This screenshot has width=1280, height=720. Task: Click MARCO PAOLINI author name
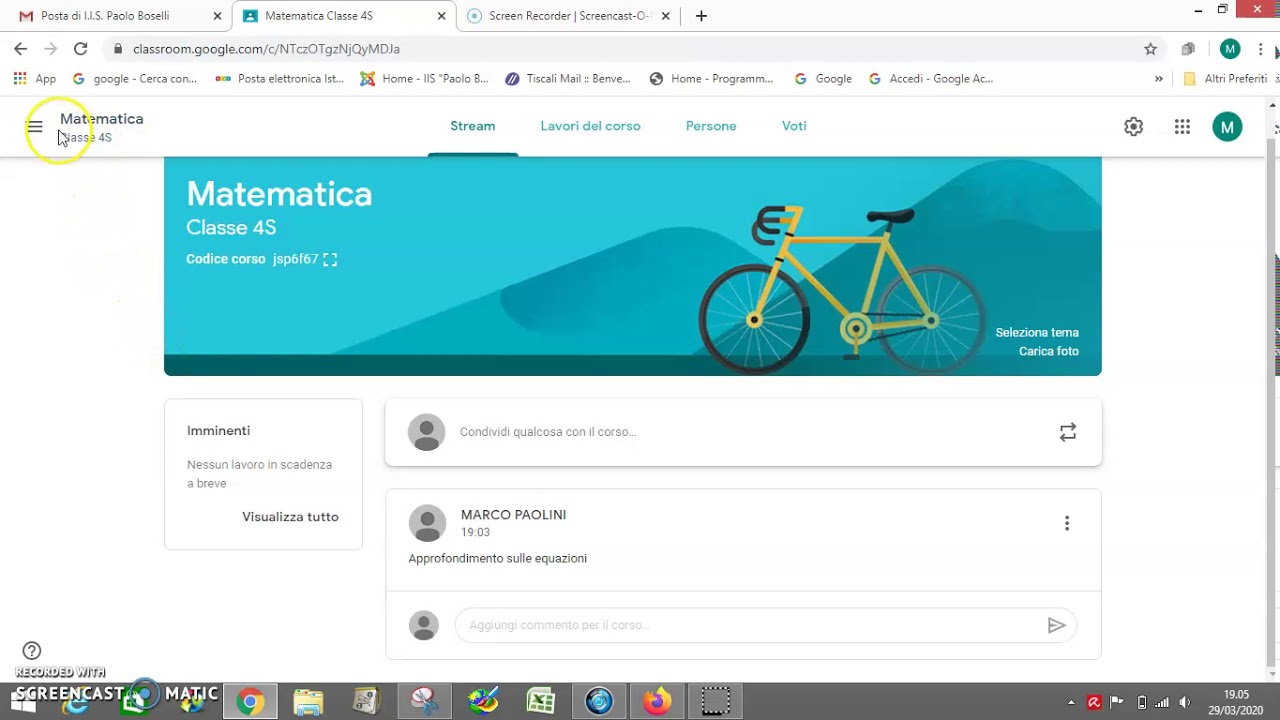[x=513, y=515]
